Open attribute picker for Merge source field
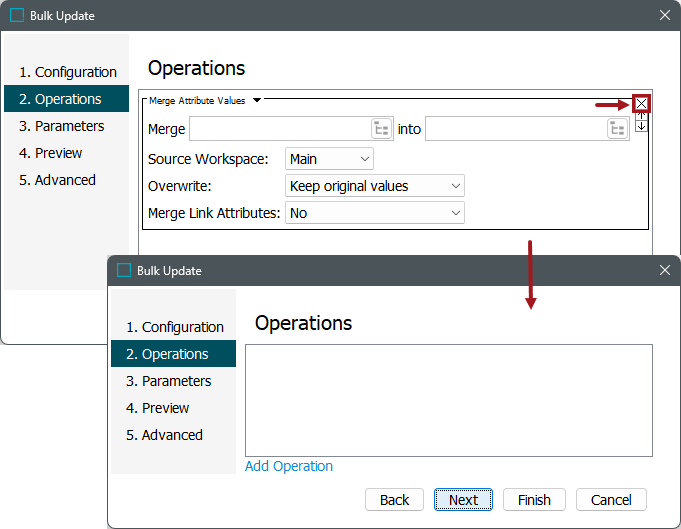Screen dimensions: 681x529 pos(381,128)
